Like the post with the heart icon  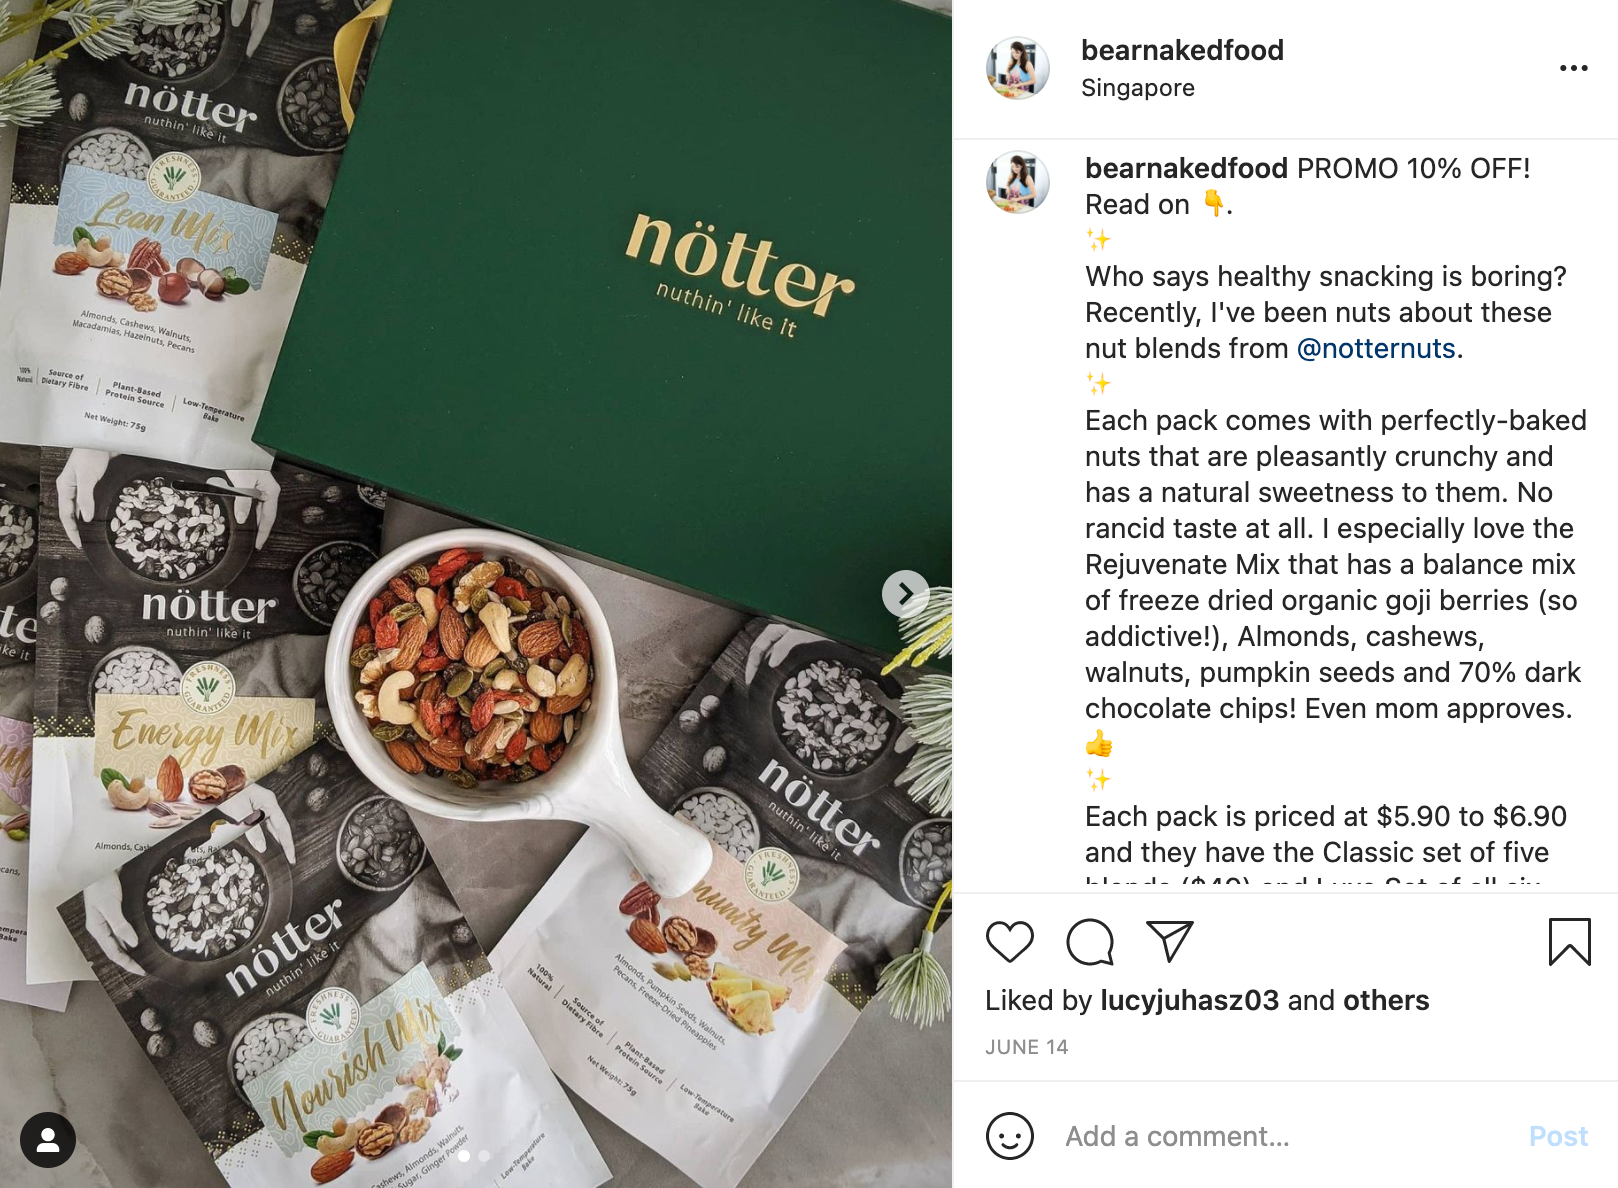coord(1009,942)
